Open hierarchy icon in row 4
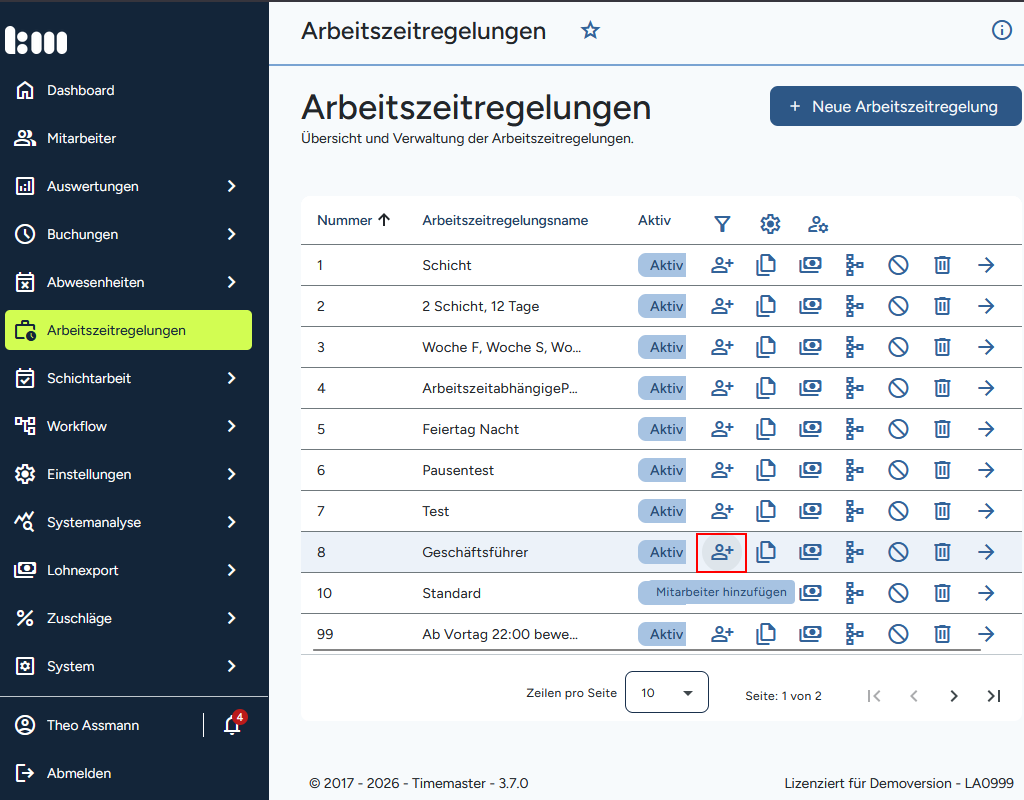1024x800 pixels. click(x=854, y=388)
